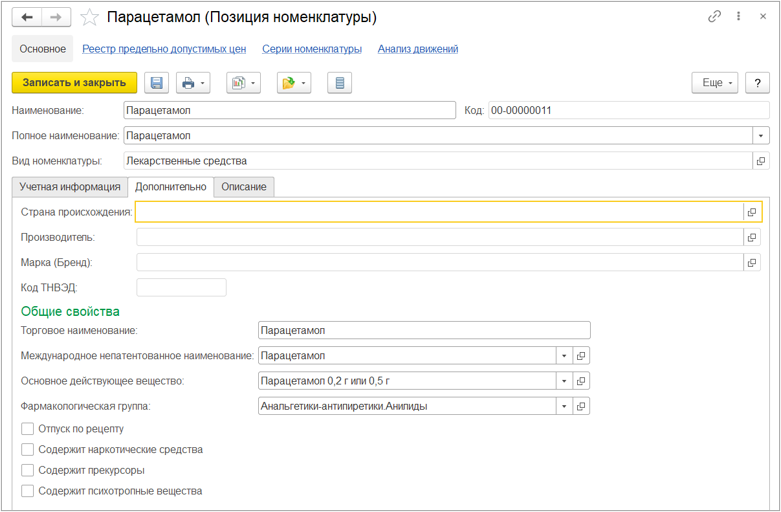Viewport: 781px width, 512px height.
Task: Open Международное непатентованное наименование record icon
Action: (x=581, y=356)
